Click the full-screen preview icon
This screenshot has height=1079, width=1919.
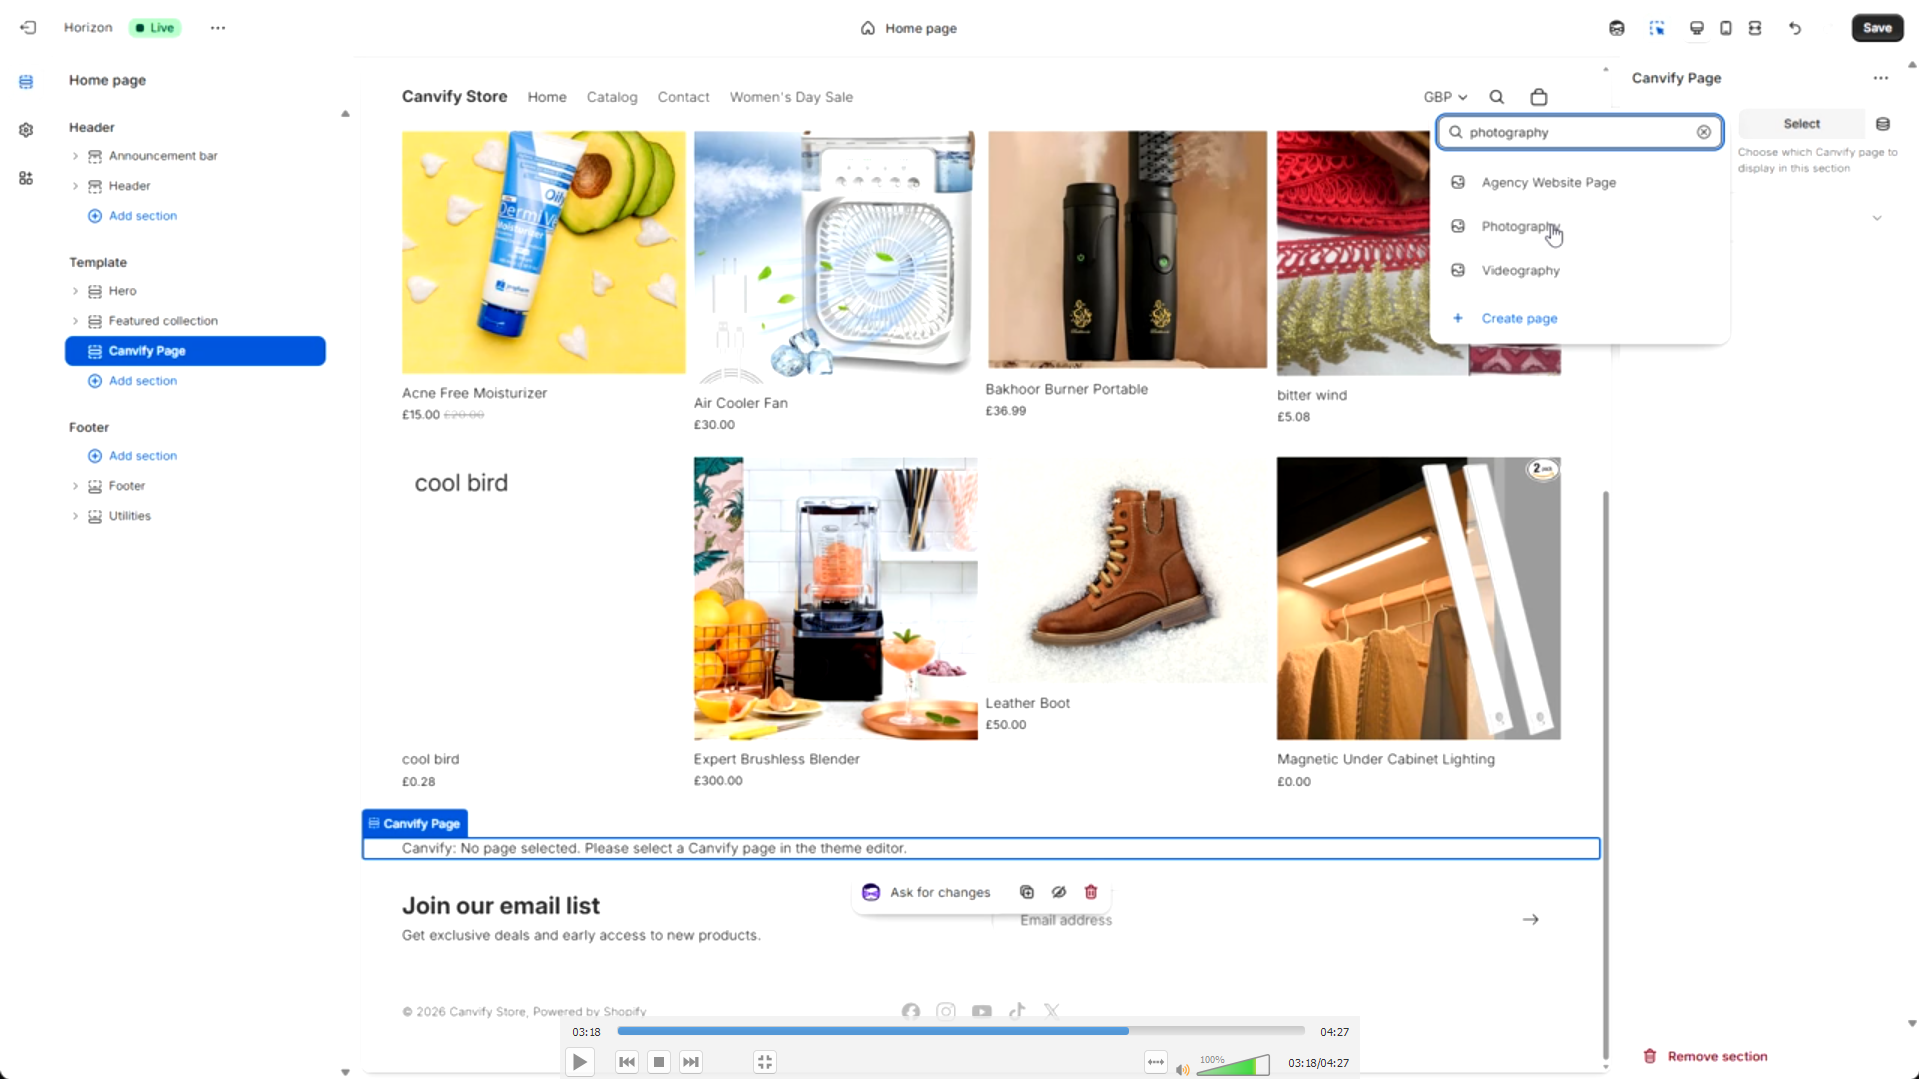pos(1754,28)
